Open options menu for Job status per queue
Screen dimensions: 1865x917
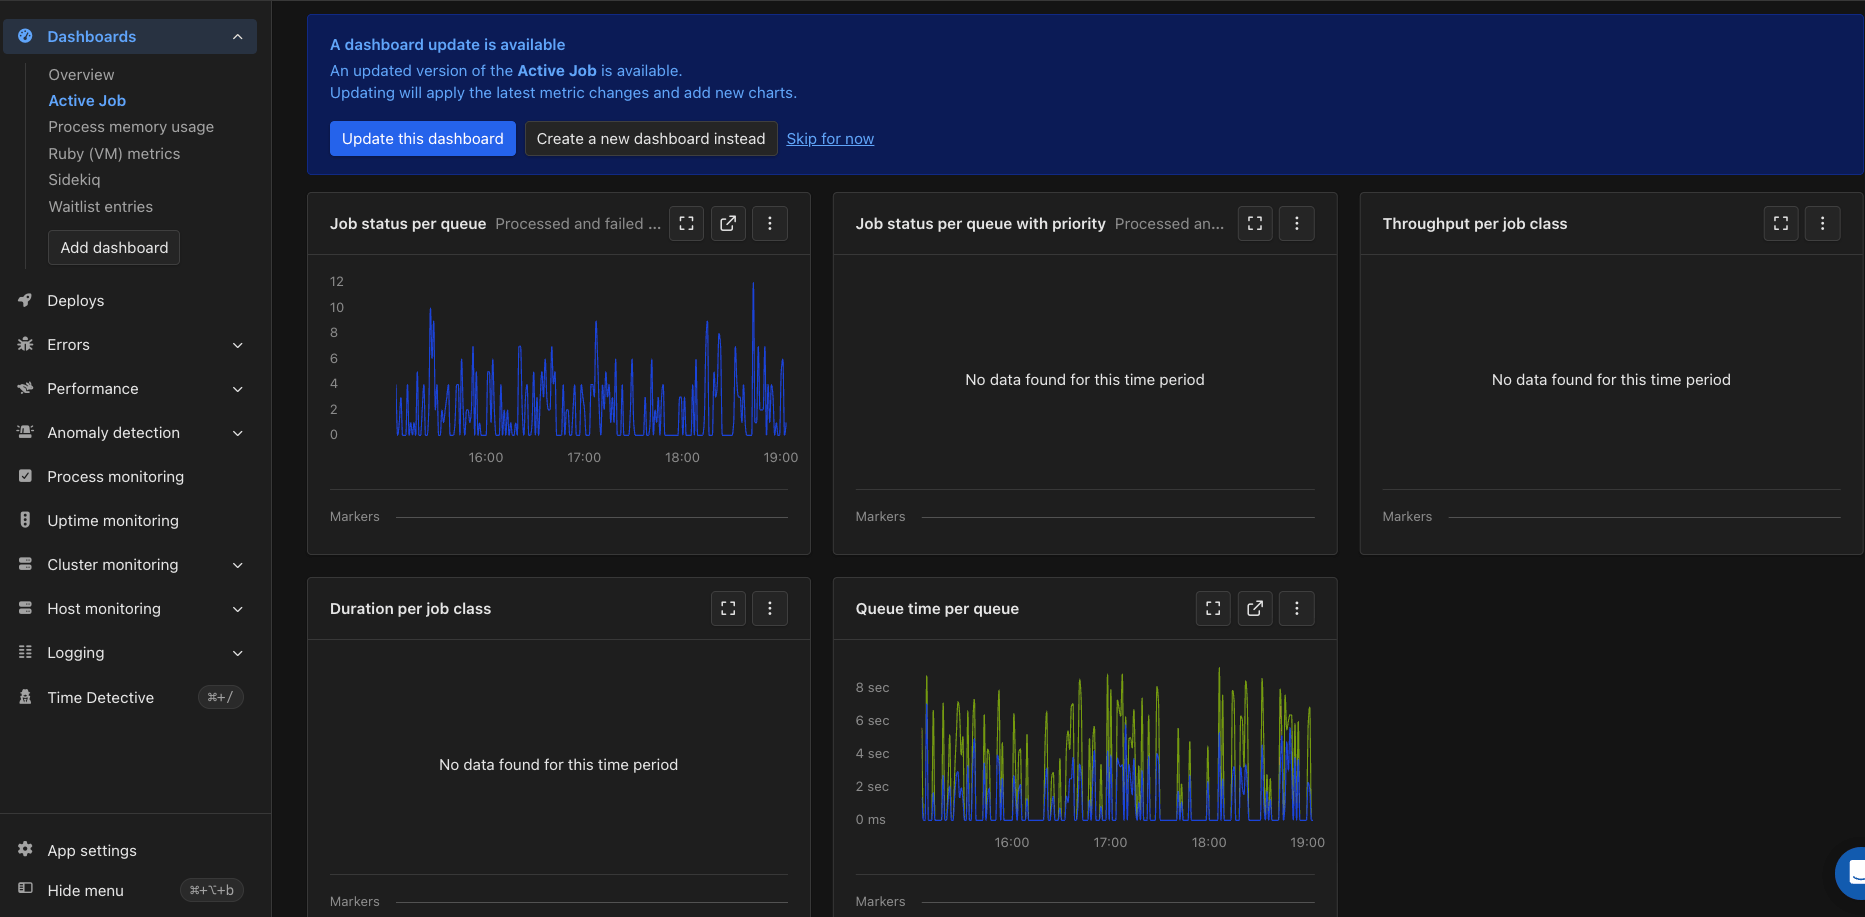770,224
